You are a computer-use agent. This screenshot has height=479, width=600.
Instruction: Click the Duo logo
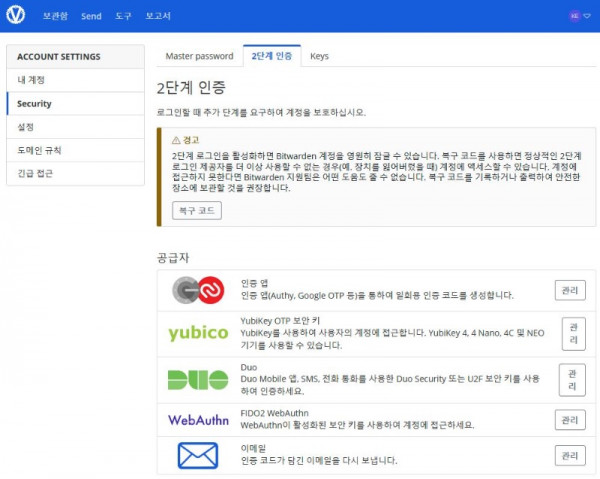coord(197,379)
